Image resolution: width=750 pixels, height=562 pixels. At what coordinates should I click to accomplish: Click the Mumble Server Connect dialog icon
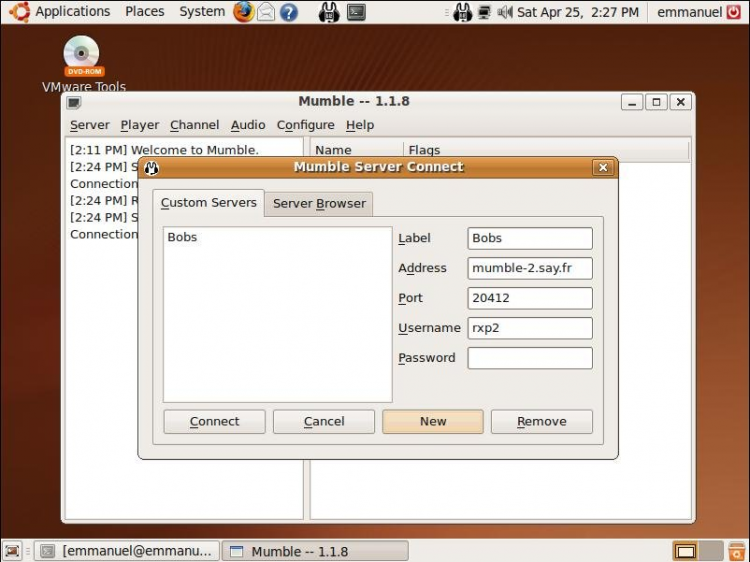coord(151,168)
